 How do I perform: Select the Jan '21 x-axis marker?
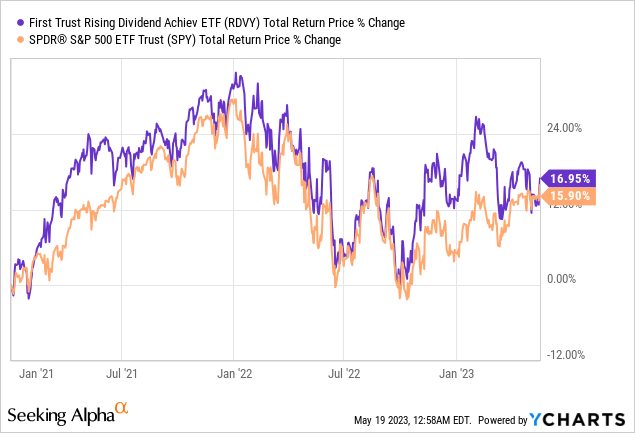pyautogui.click(x=36, y=374)
